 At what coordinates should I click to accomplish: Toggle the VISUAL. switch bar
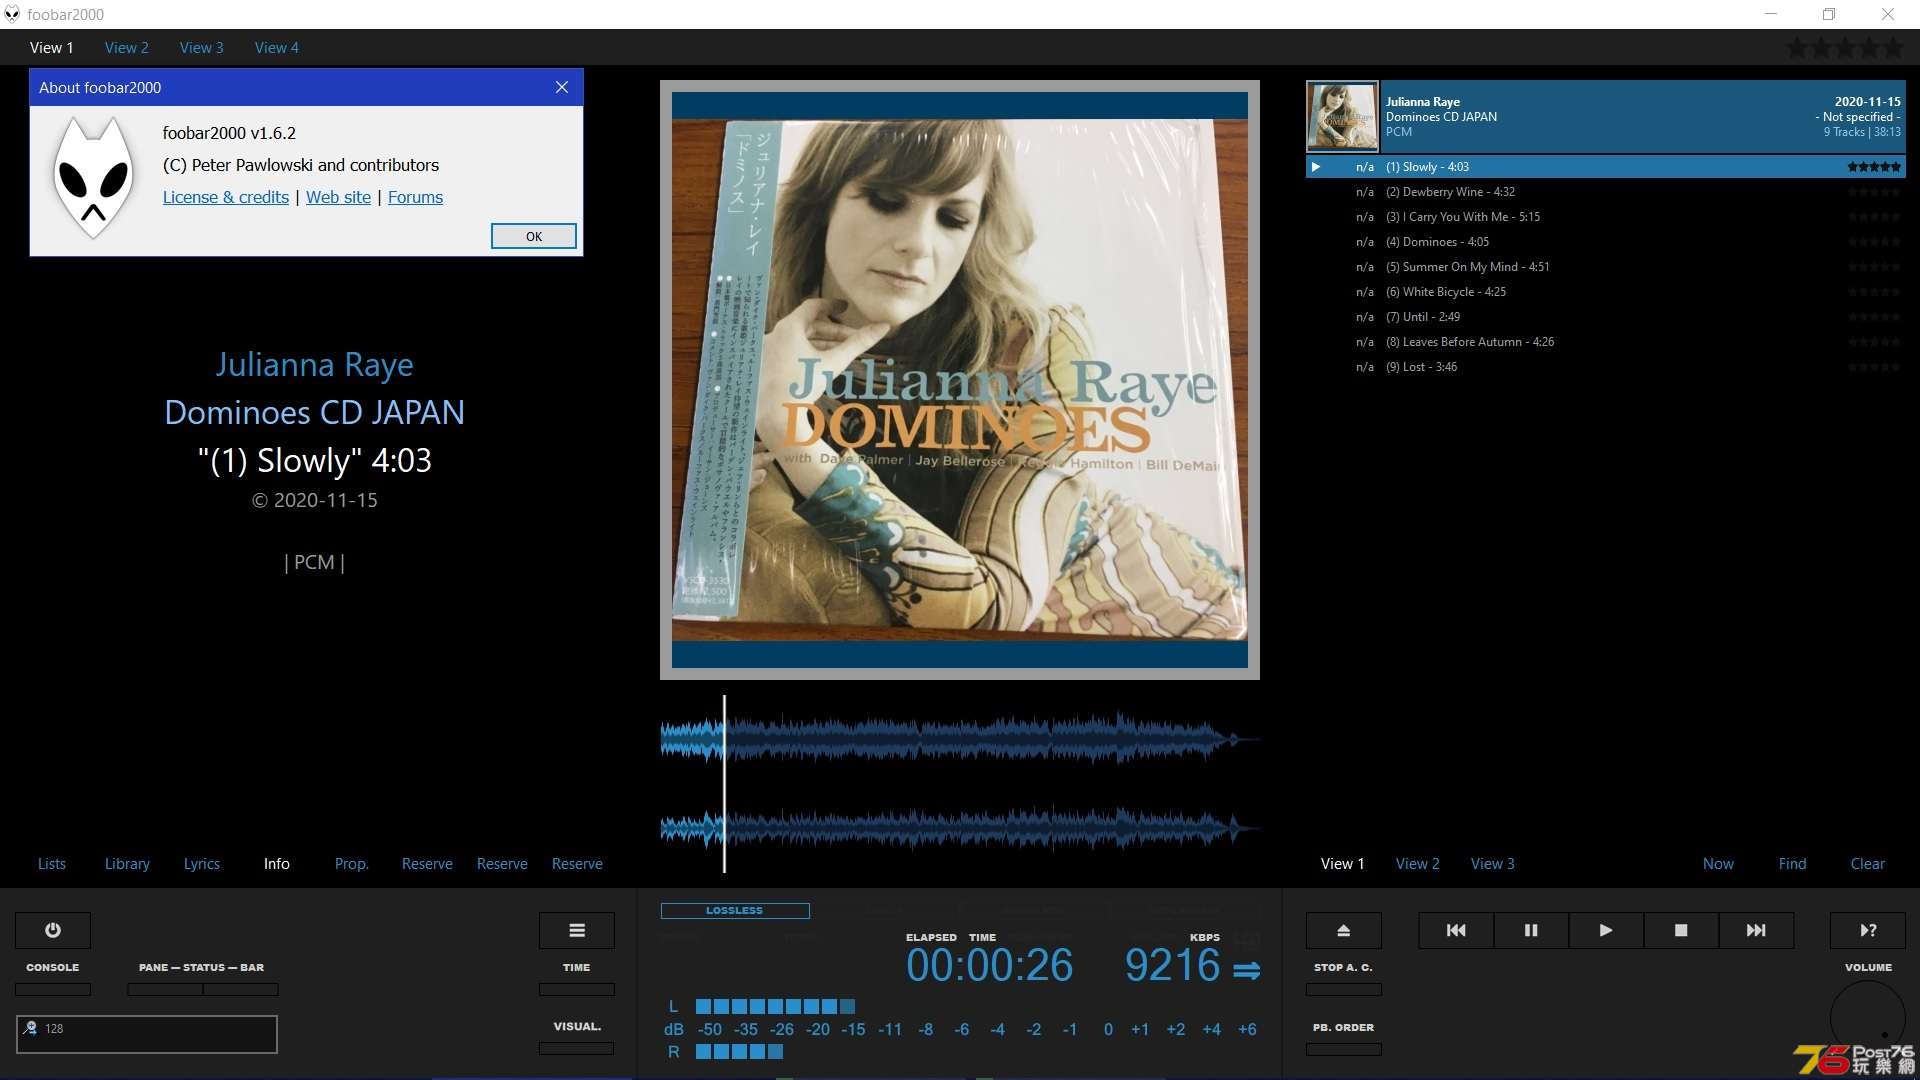coord(577,1048)
